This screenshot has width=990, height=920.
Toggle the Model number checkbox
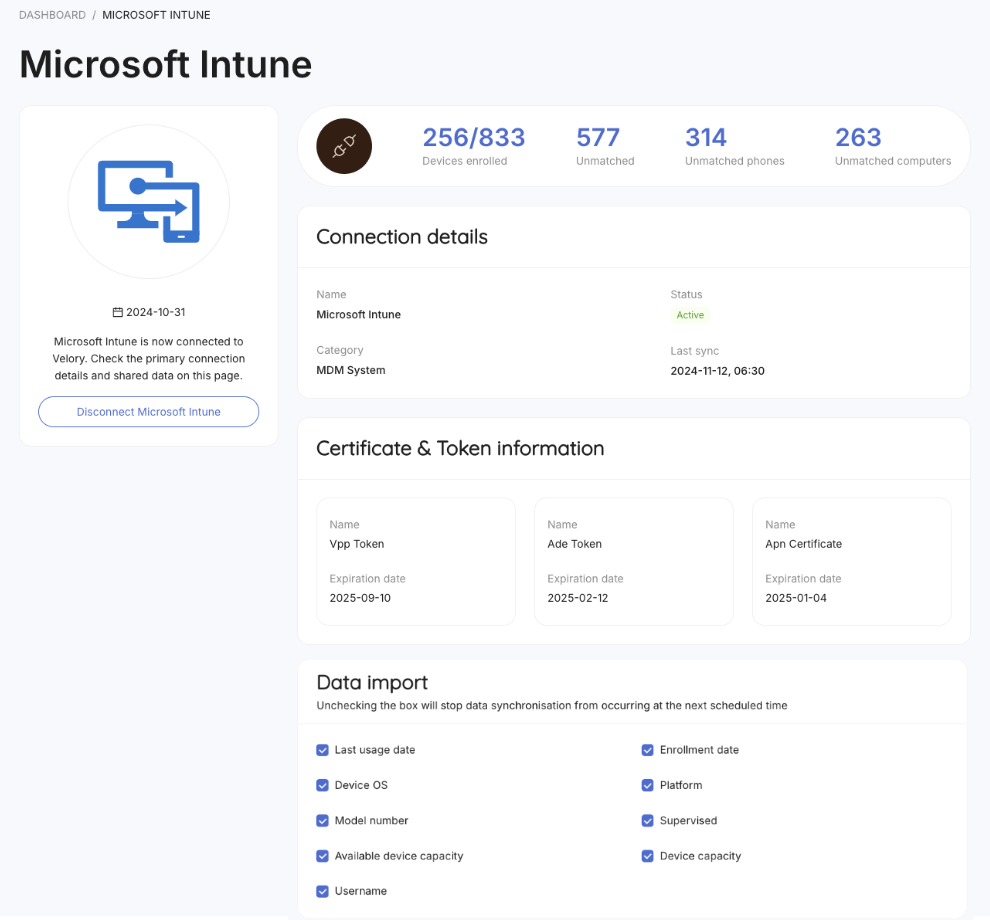[323, 820]
